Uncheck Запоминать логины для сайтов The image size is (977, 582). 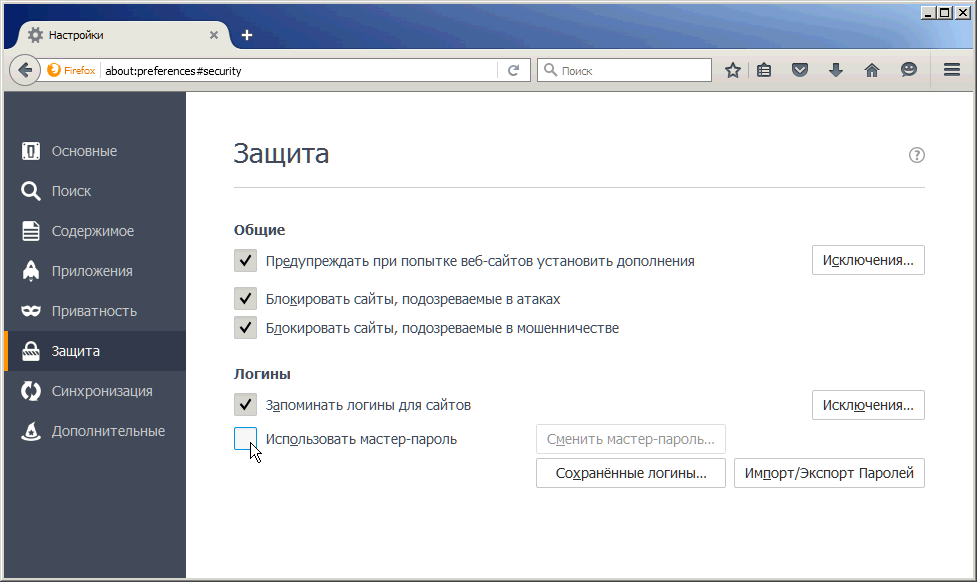pyautogui.click(x=245, y=405)
